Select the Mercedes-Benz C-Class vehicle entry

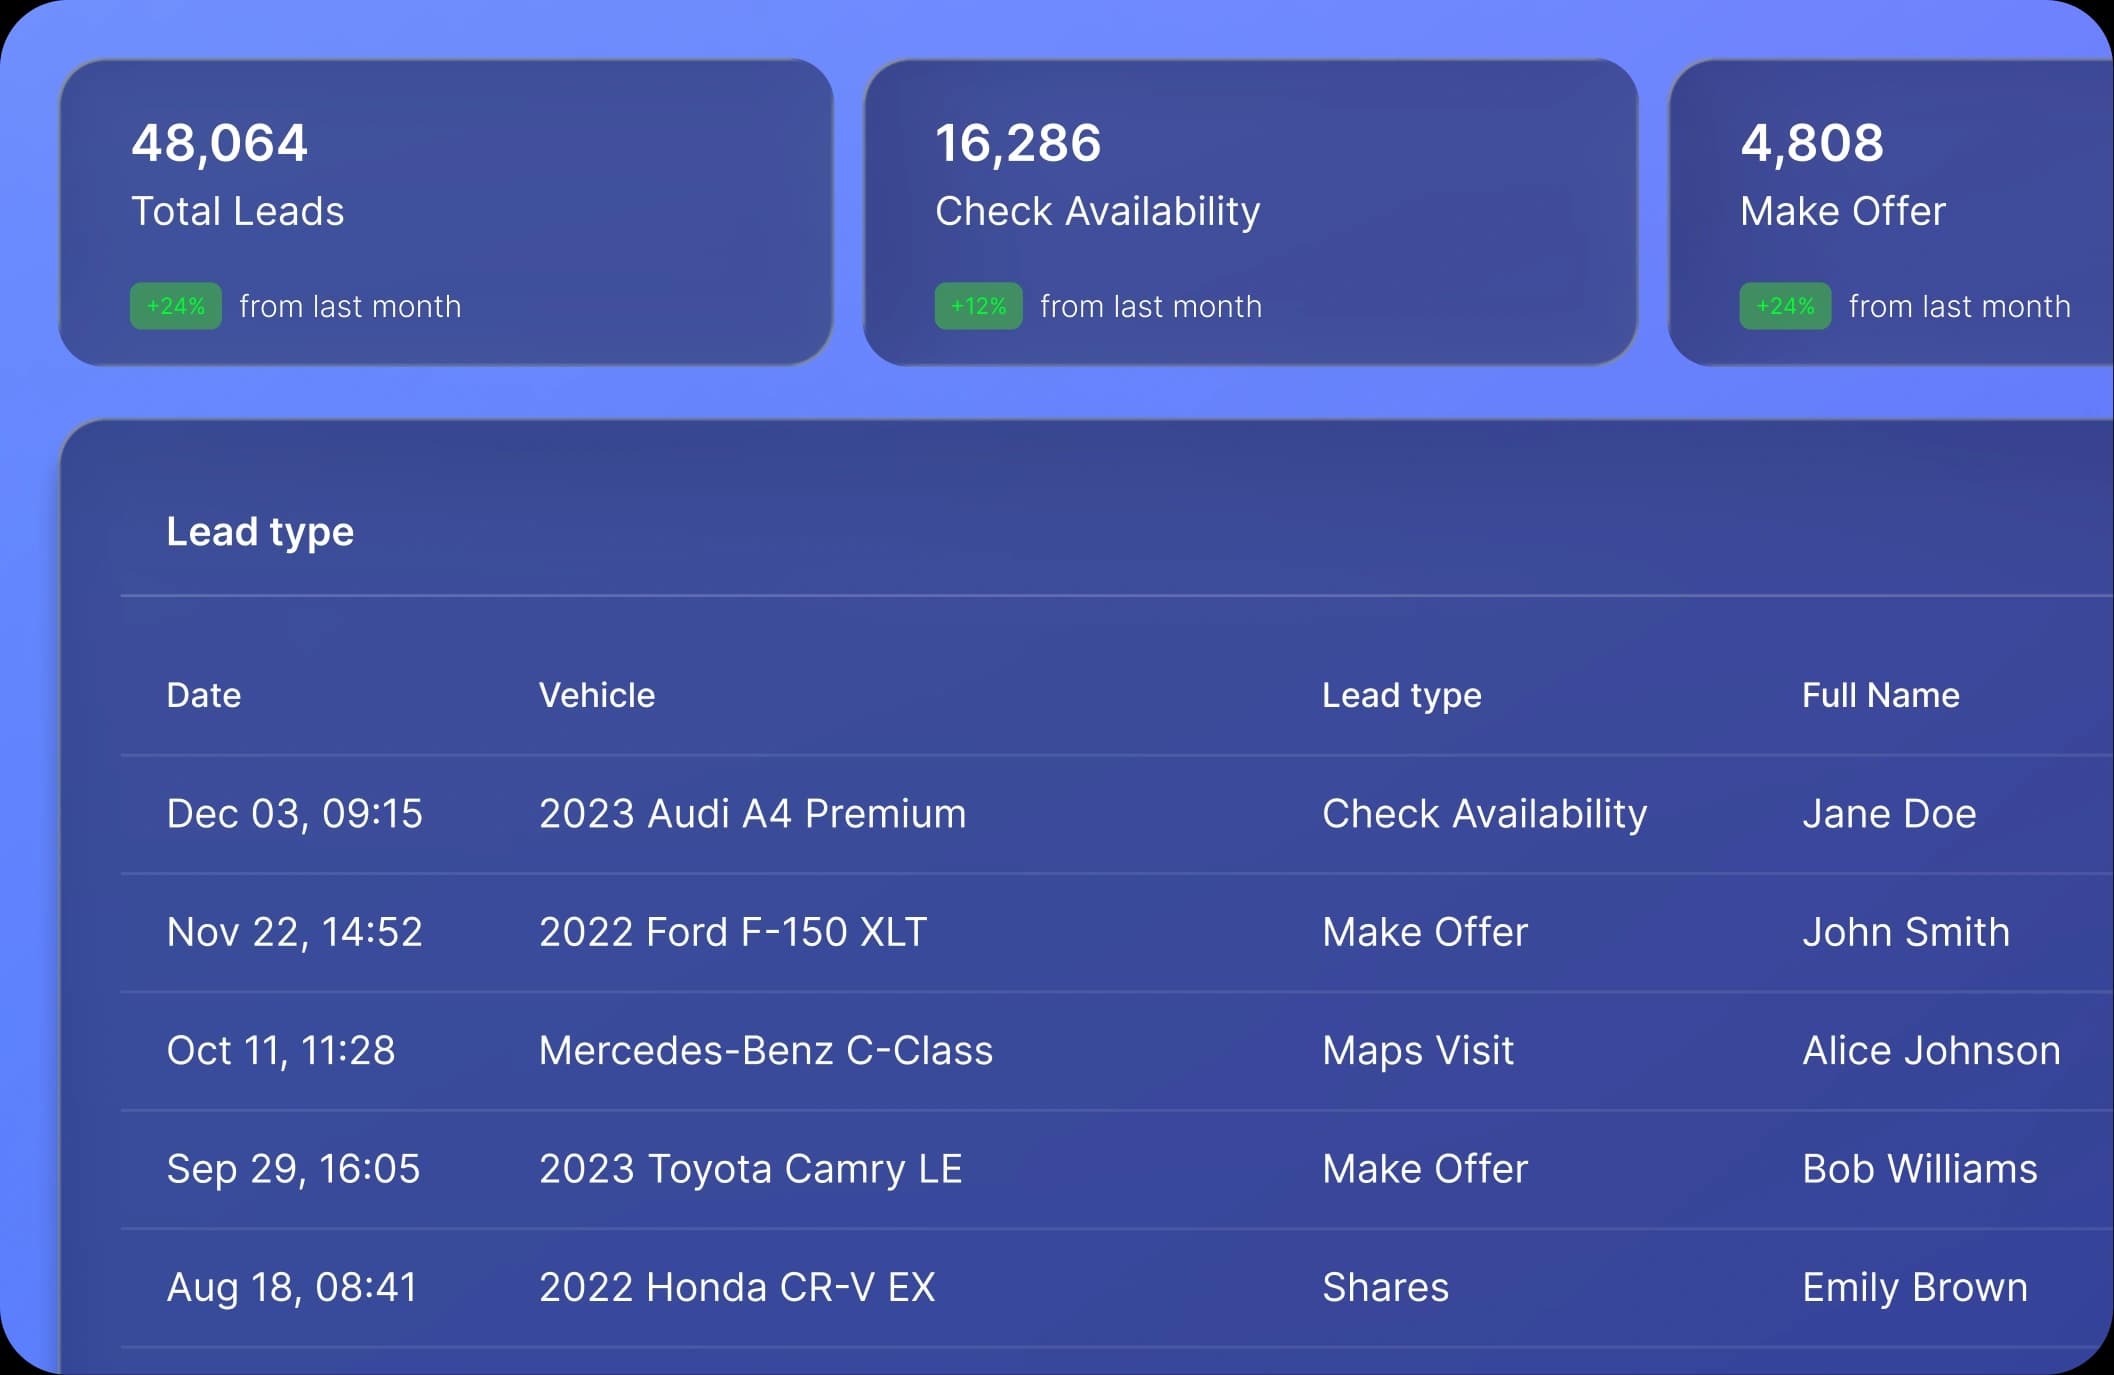click(x=765, y=1050)
